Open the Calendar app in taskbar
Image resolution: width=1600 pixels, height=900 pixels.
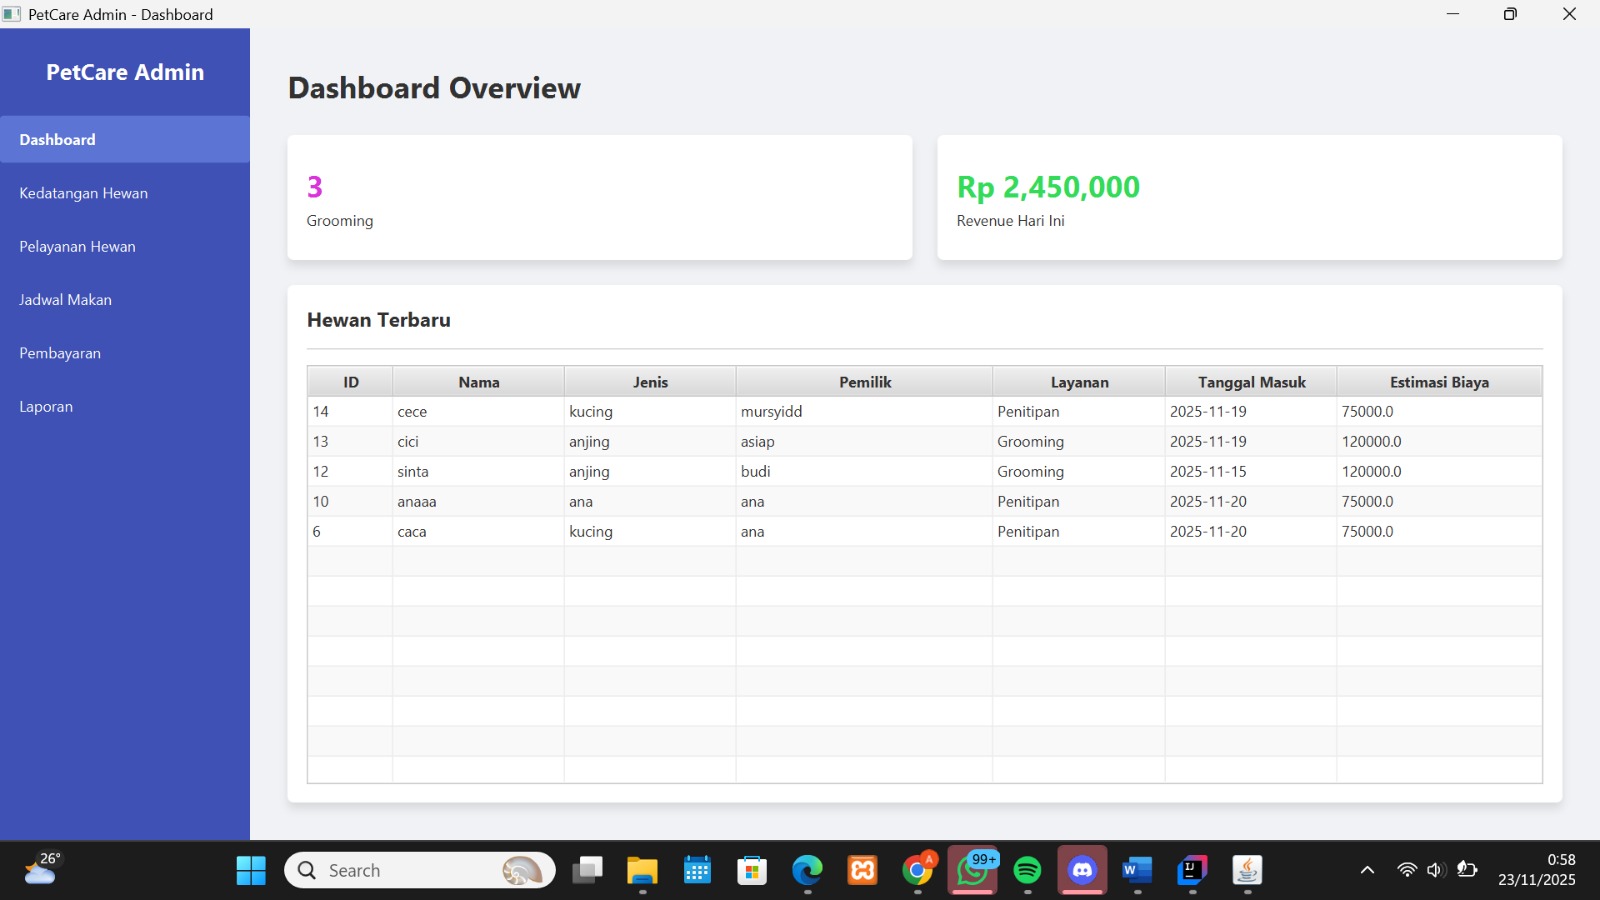(x=697, y=871)
